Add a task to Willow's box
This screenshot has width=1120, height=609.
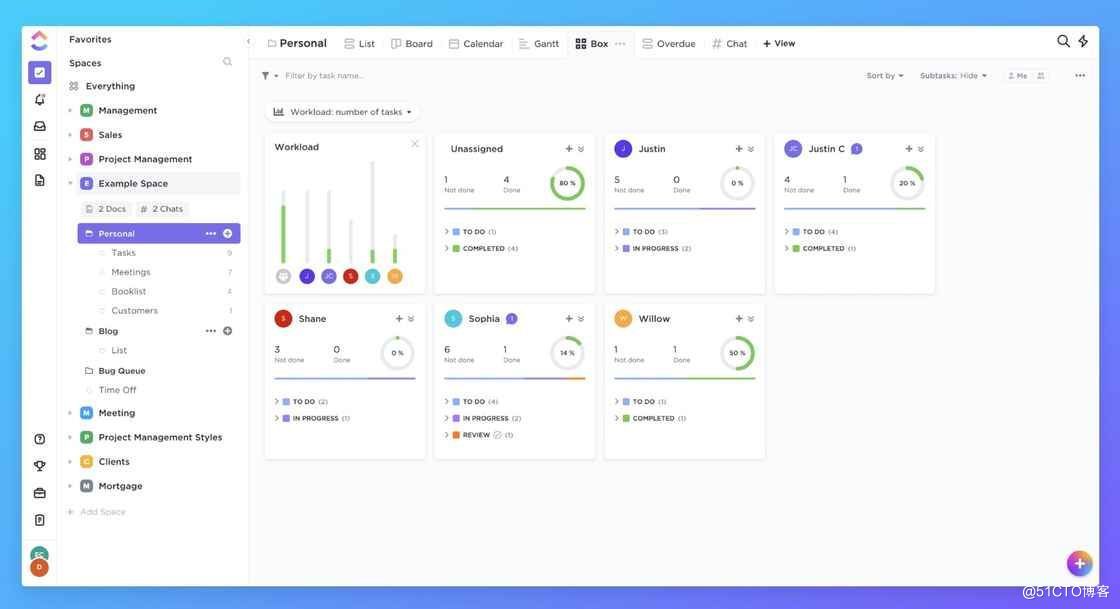[739, 318]
